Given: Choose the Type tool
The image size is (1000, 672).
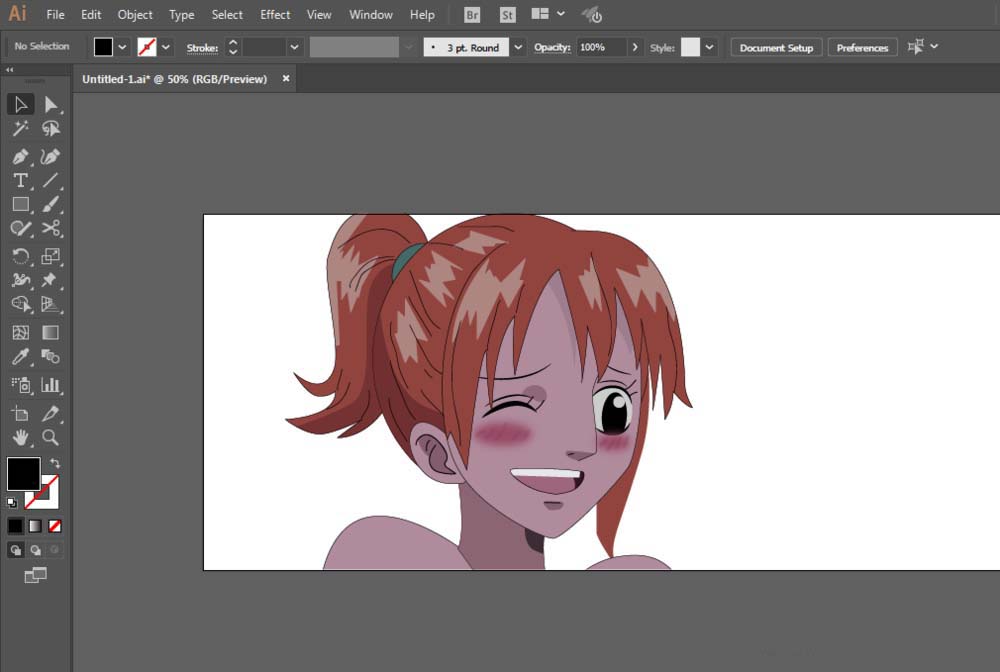Looking at the screenshot, I should click(x=20, y=180).
